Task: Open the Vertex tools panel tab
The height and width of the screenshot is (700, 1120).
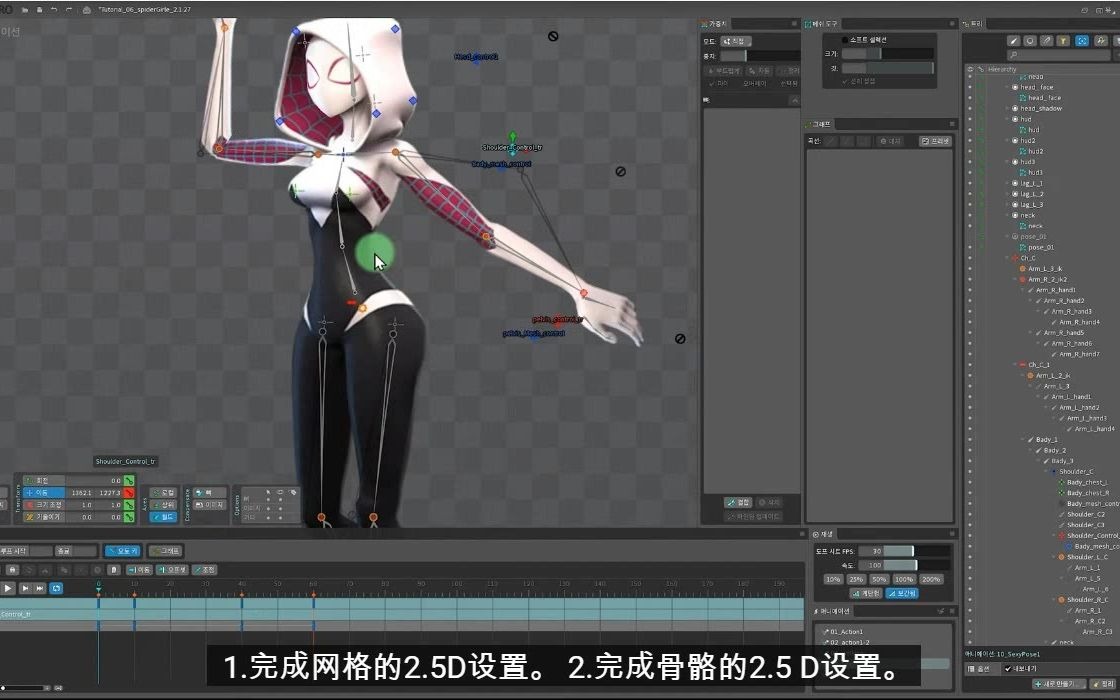Action: [x=823, y=24]
